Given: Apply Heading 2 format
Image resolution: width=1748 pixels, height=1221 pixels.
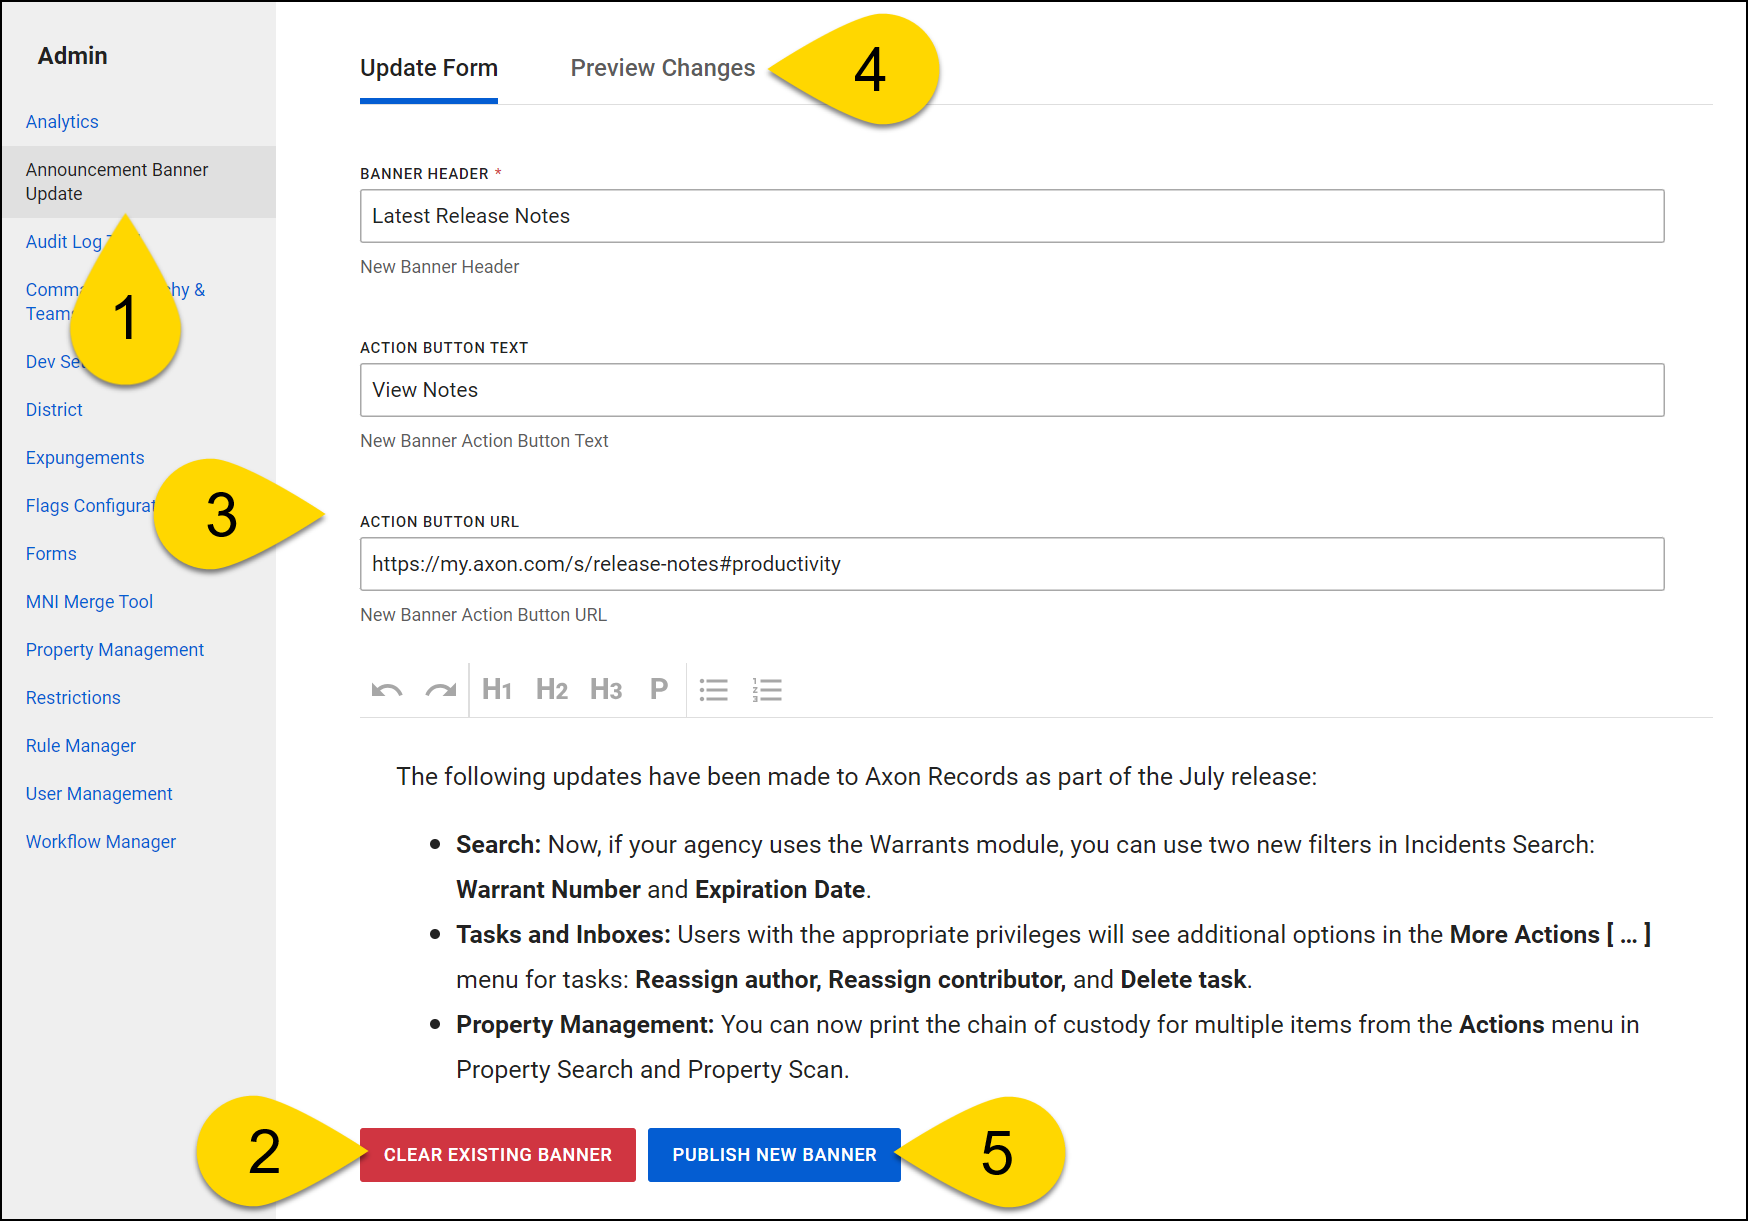Looking at the screenshot, I should [551, 690].
